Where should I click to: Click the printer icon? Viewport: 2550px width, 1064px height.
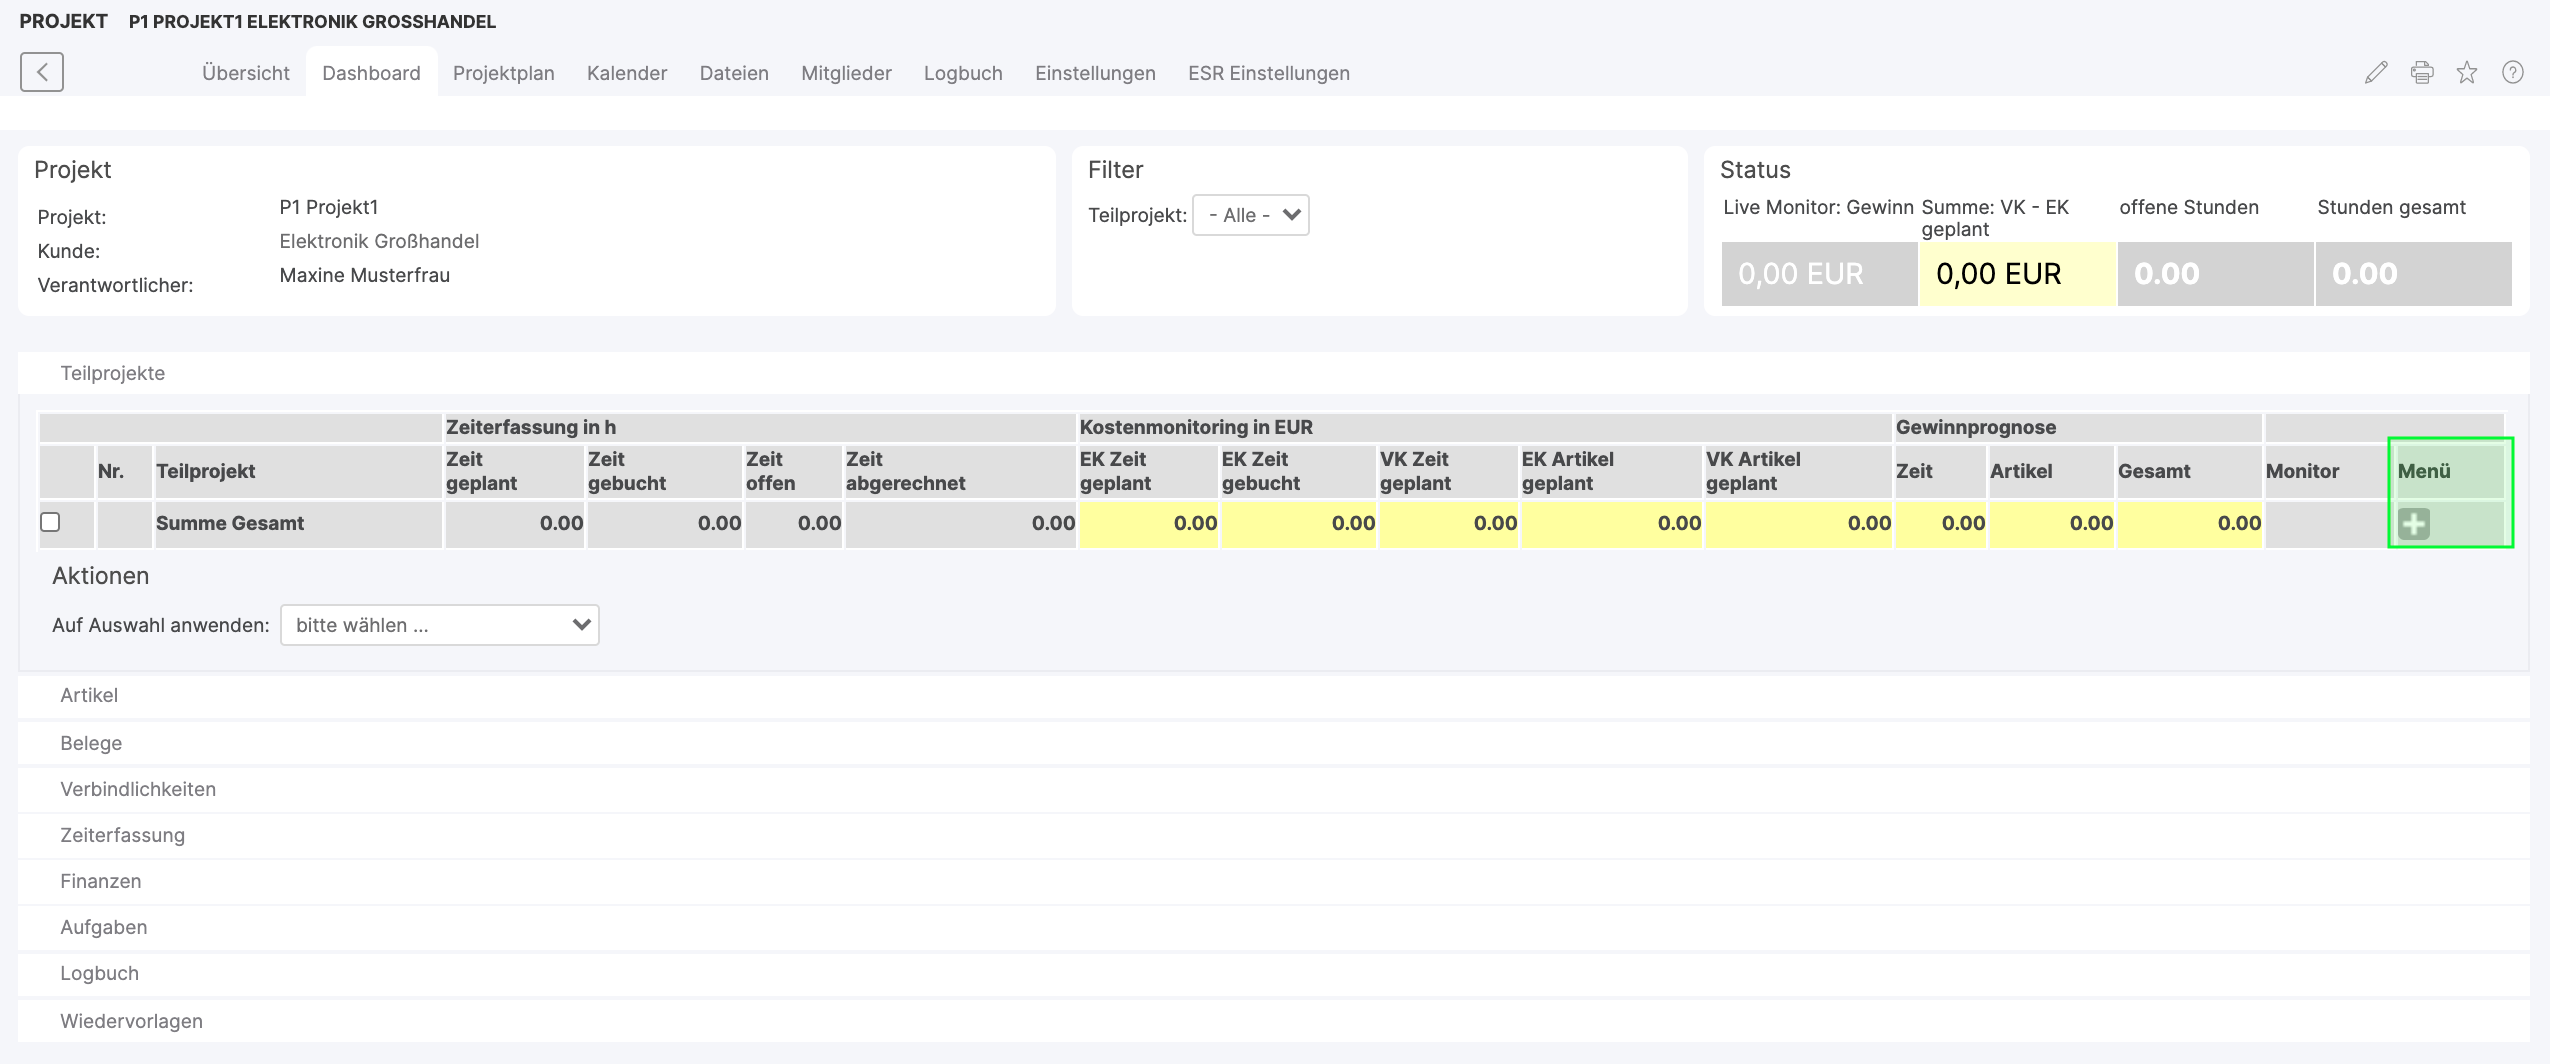[2422, 72]
